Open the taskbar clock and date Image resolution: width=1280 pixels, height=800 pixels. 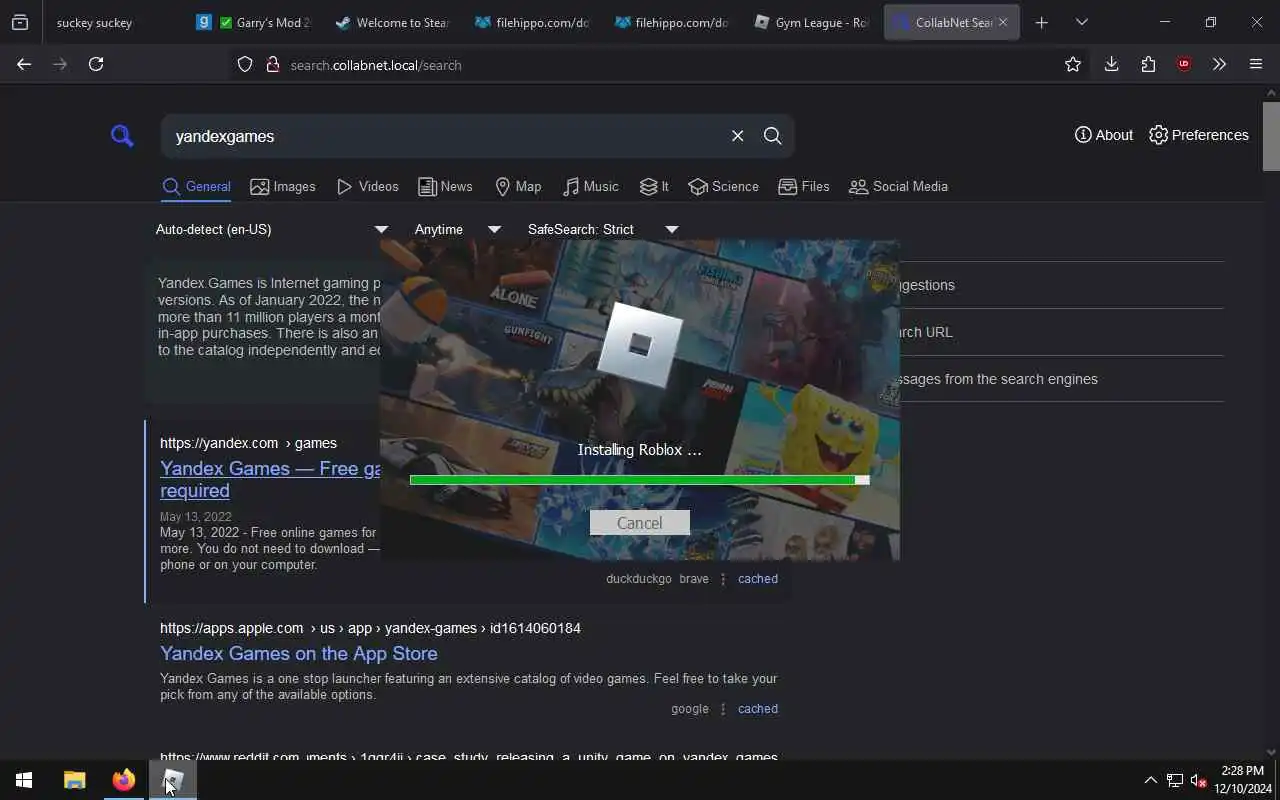tap(1243, 780)
